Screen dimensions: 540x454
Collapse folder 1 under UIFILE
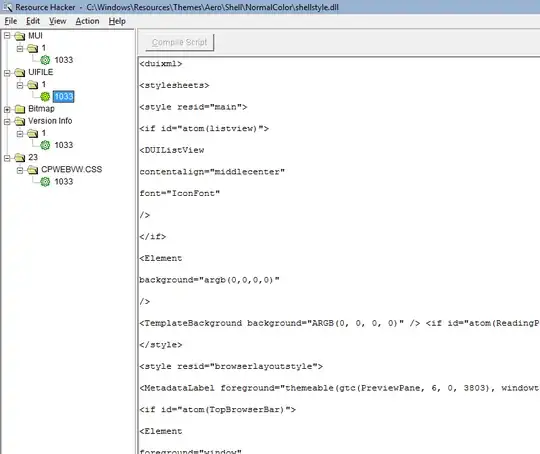[20, 85]
